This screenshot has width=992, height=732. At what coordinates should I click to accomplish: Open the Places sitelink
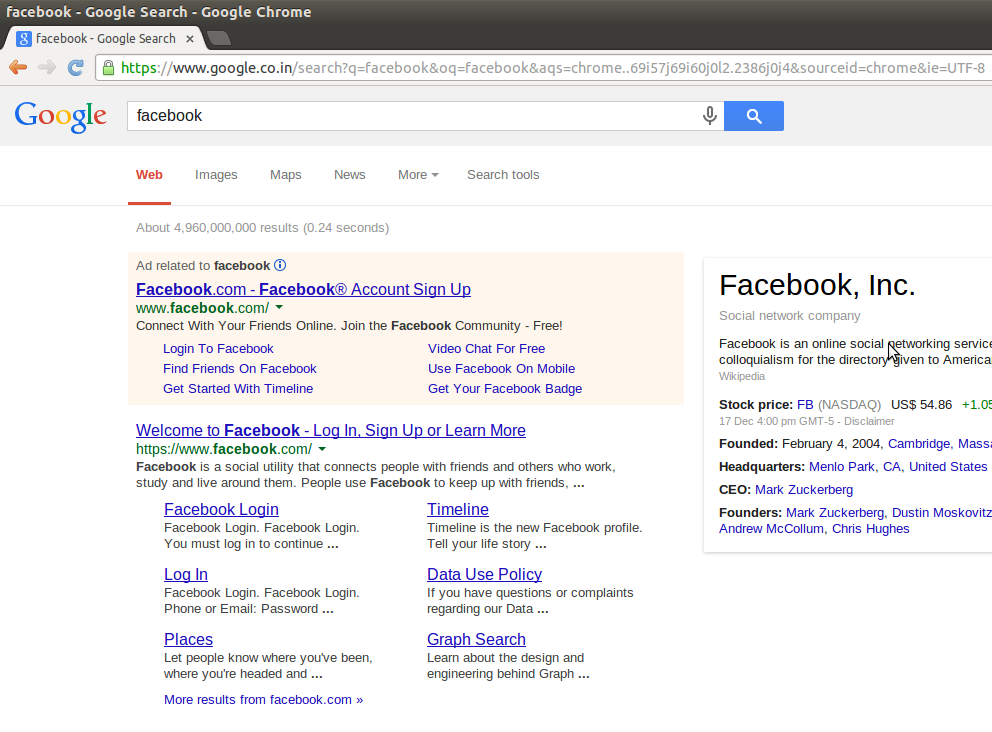(x=189, y=640)
